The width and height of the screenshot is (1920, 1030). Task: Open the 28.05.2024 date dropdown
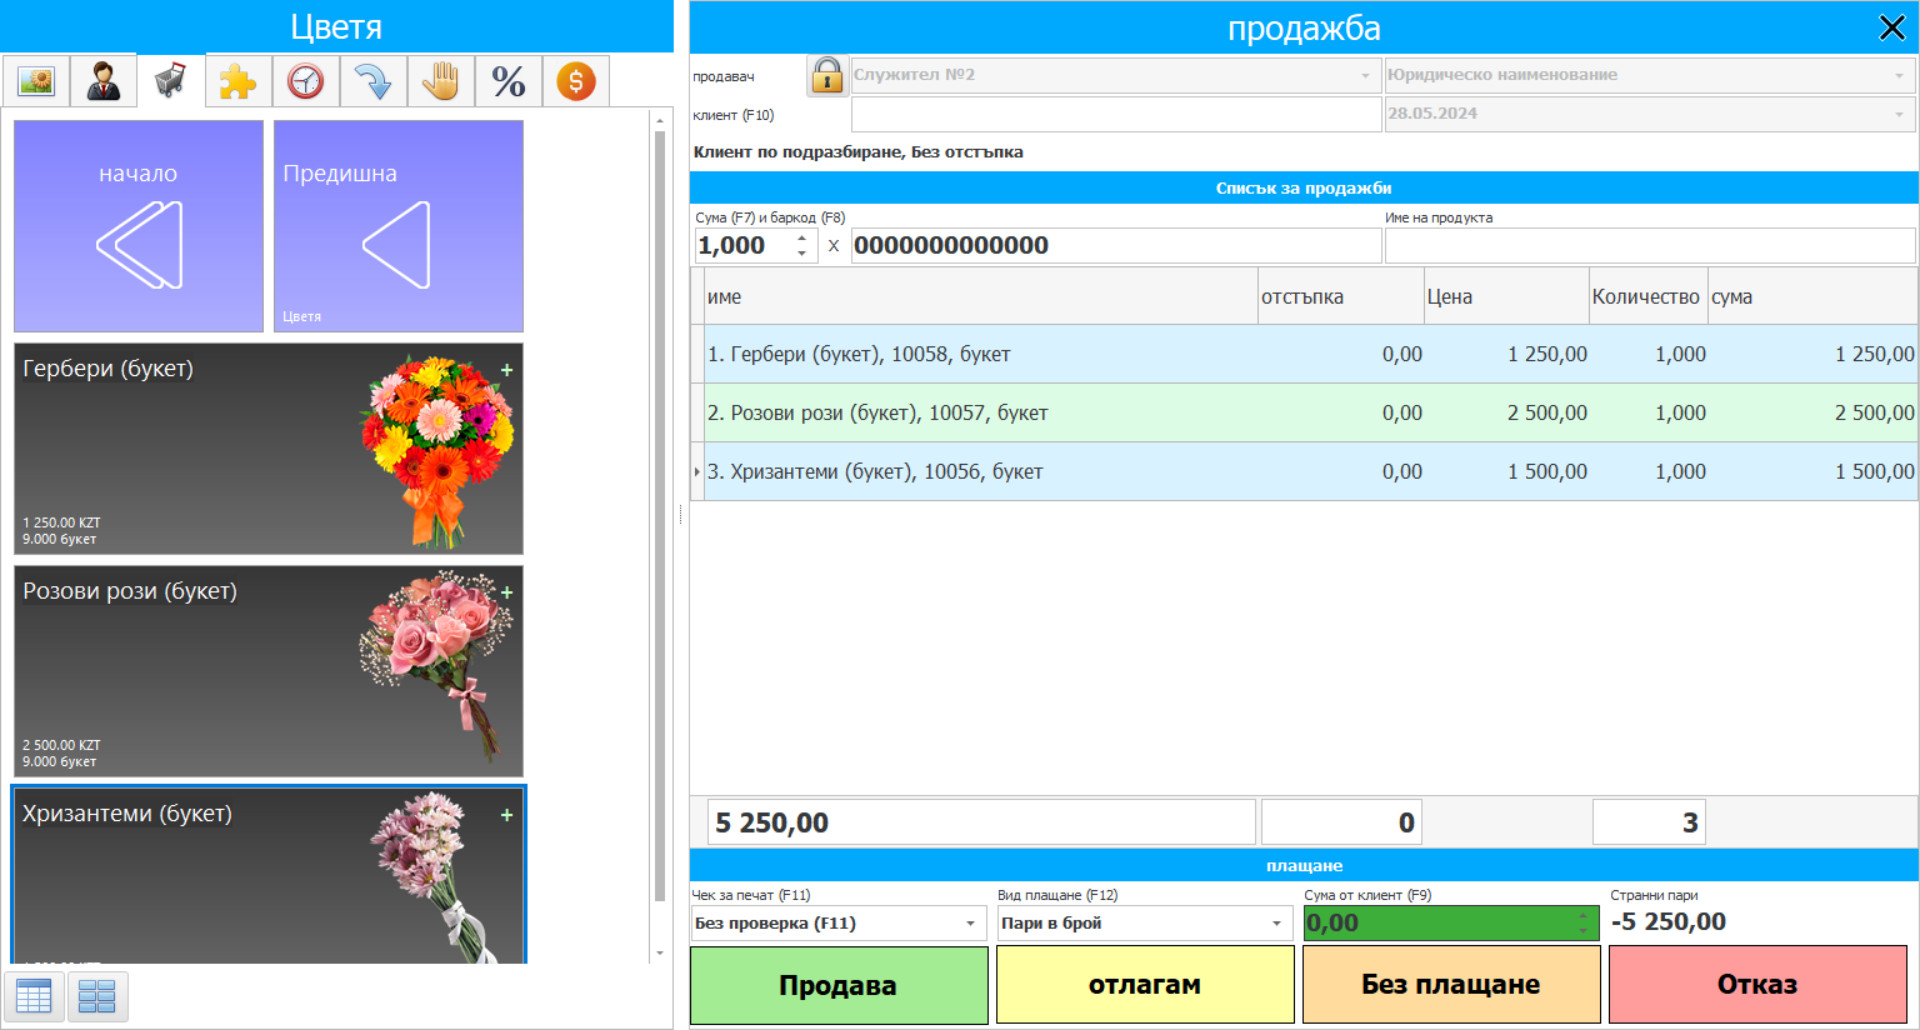1649,114
